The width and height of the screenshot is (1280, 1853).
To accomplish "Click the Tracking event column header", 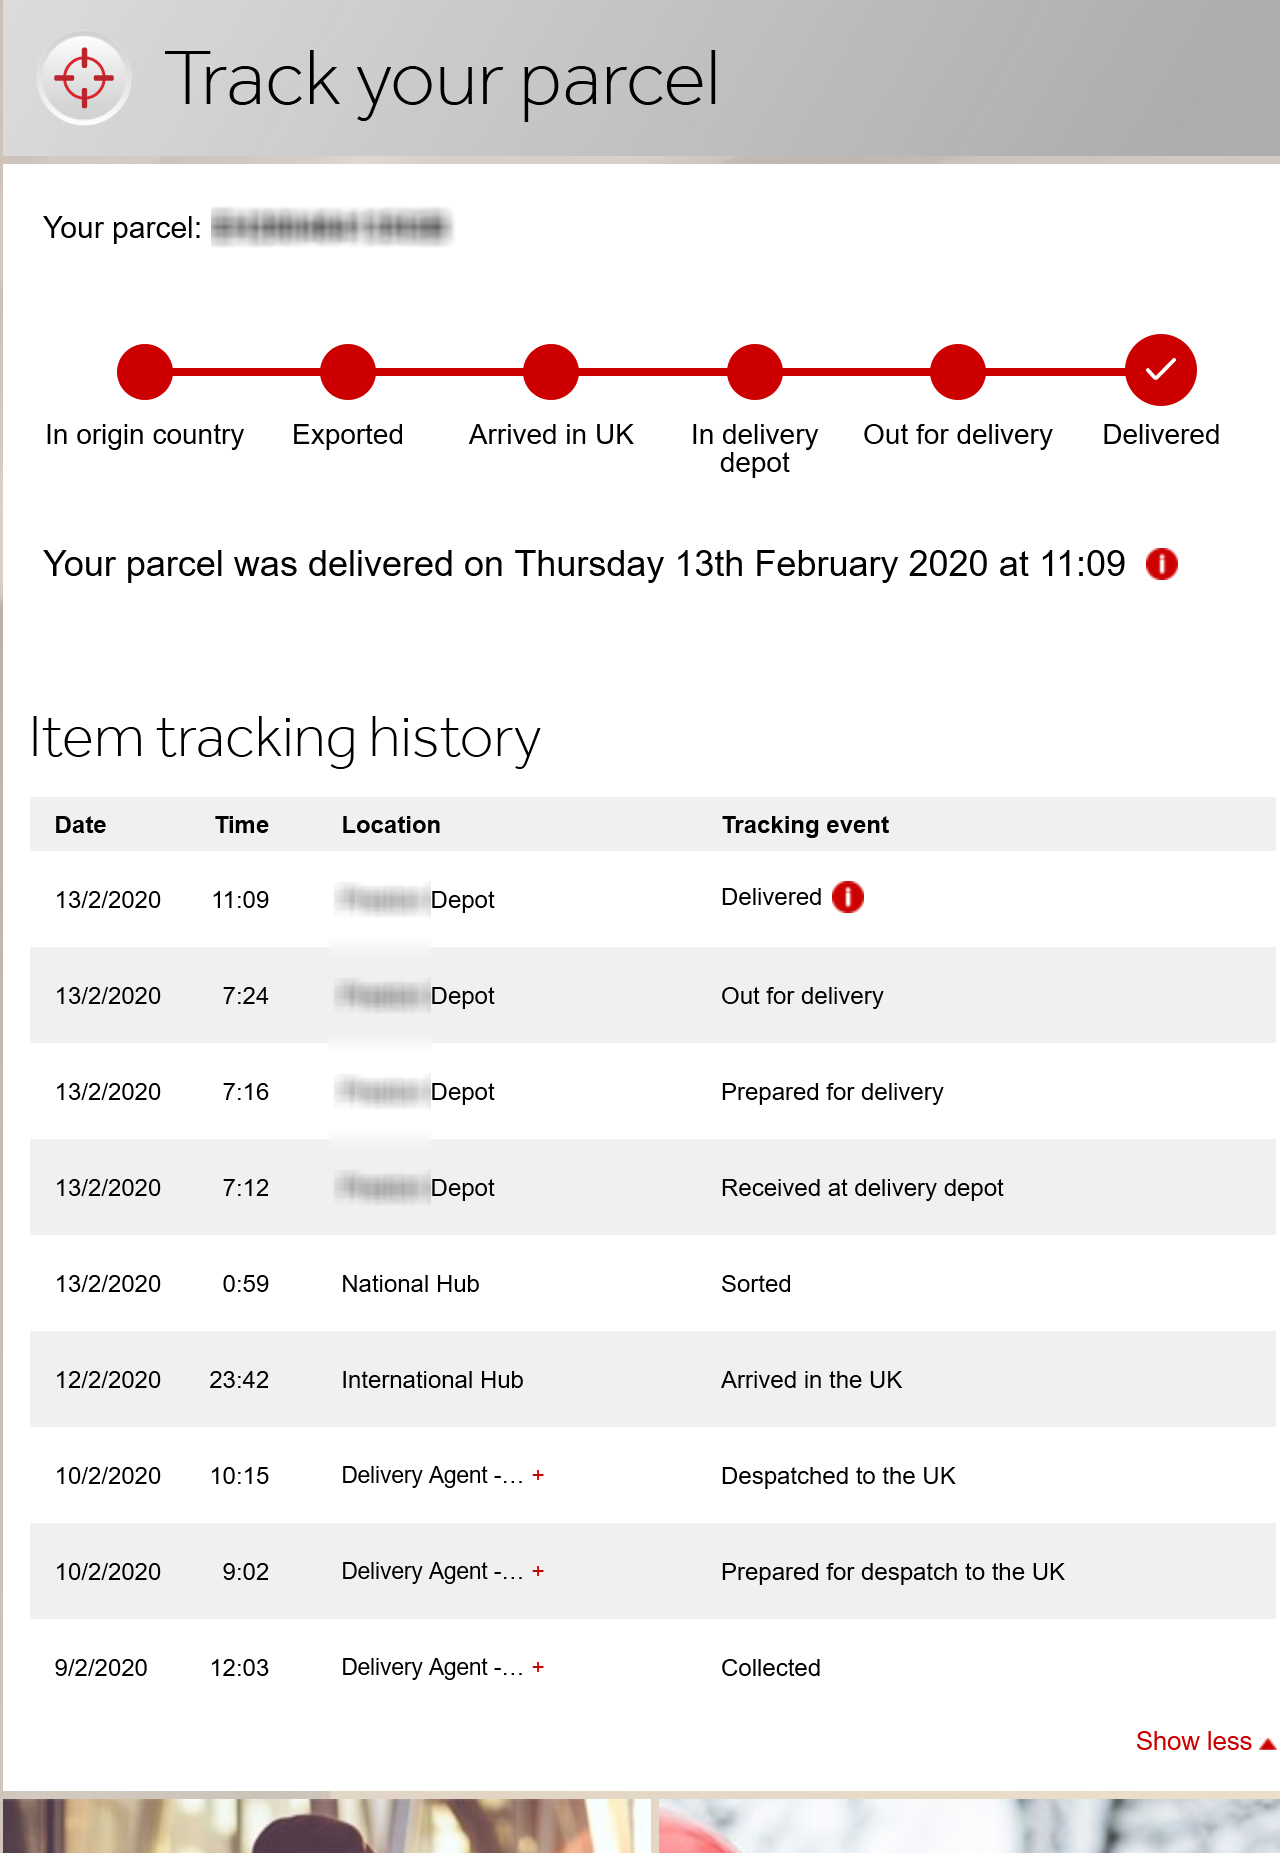I will click(805, 825).
